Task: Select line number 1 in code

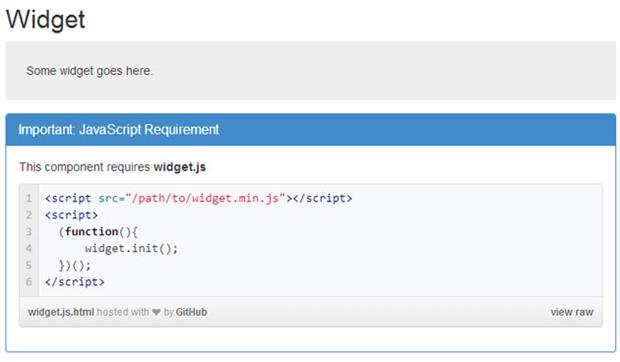Action: pos(28,198)
